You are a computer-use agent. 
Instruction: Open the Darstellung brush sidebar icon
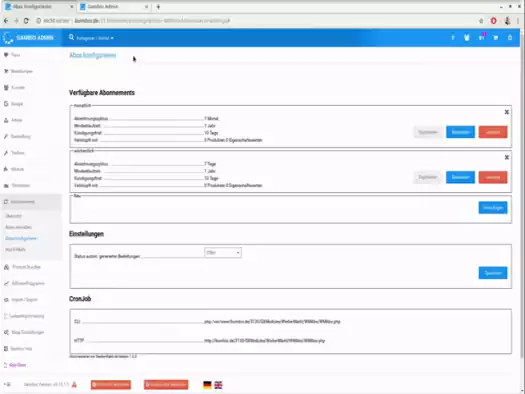point(6,136)
